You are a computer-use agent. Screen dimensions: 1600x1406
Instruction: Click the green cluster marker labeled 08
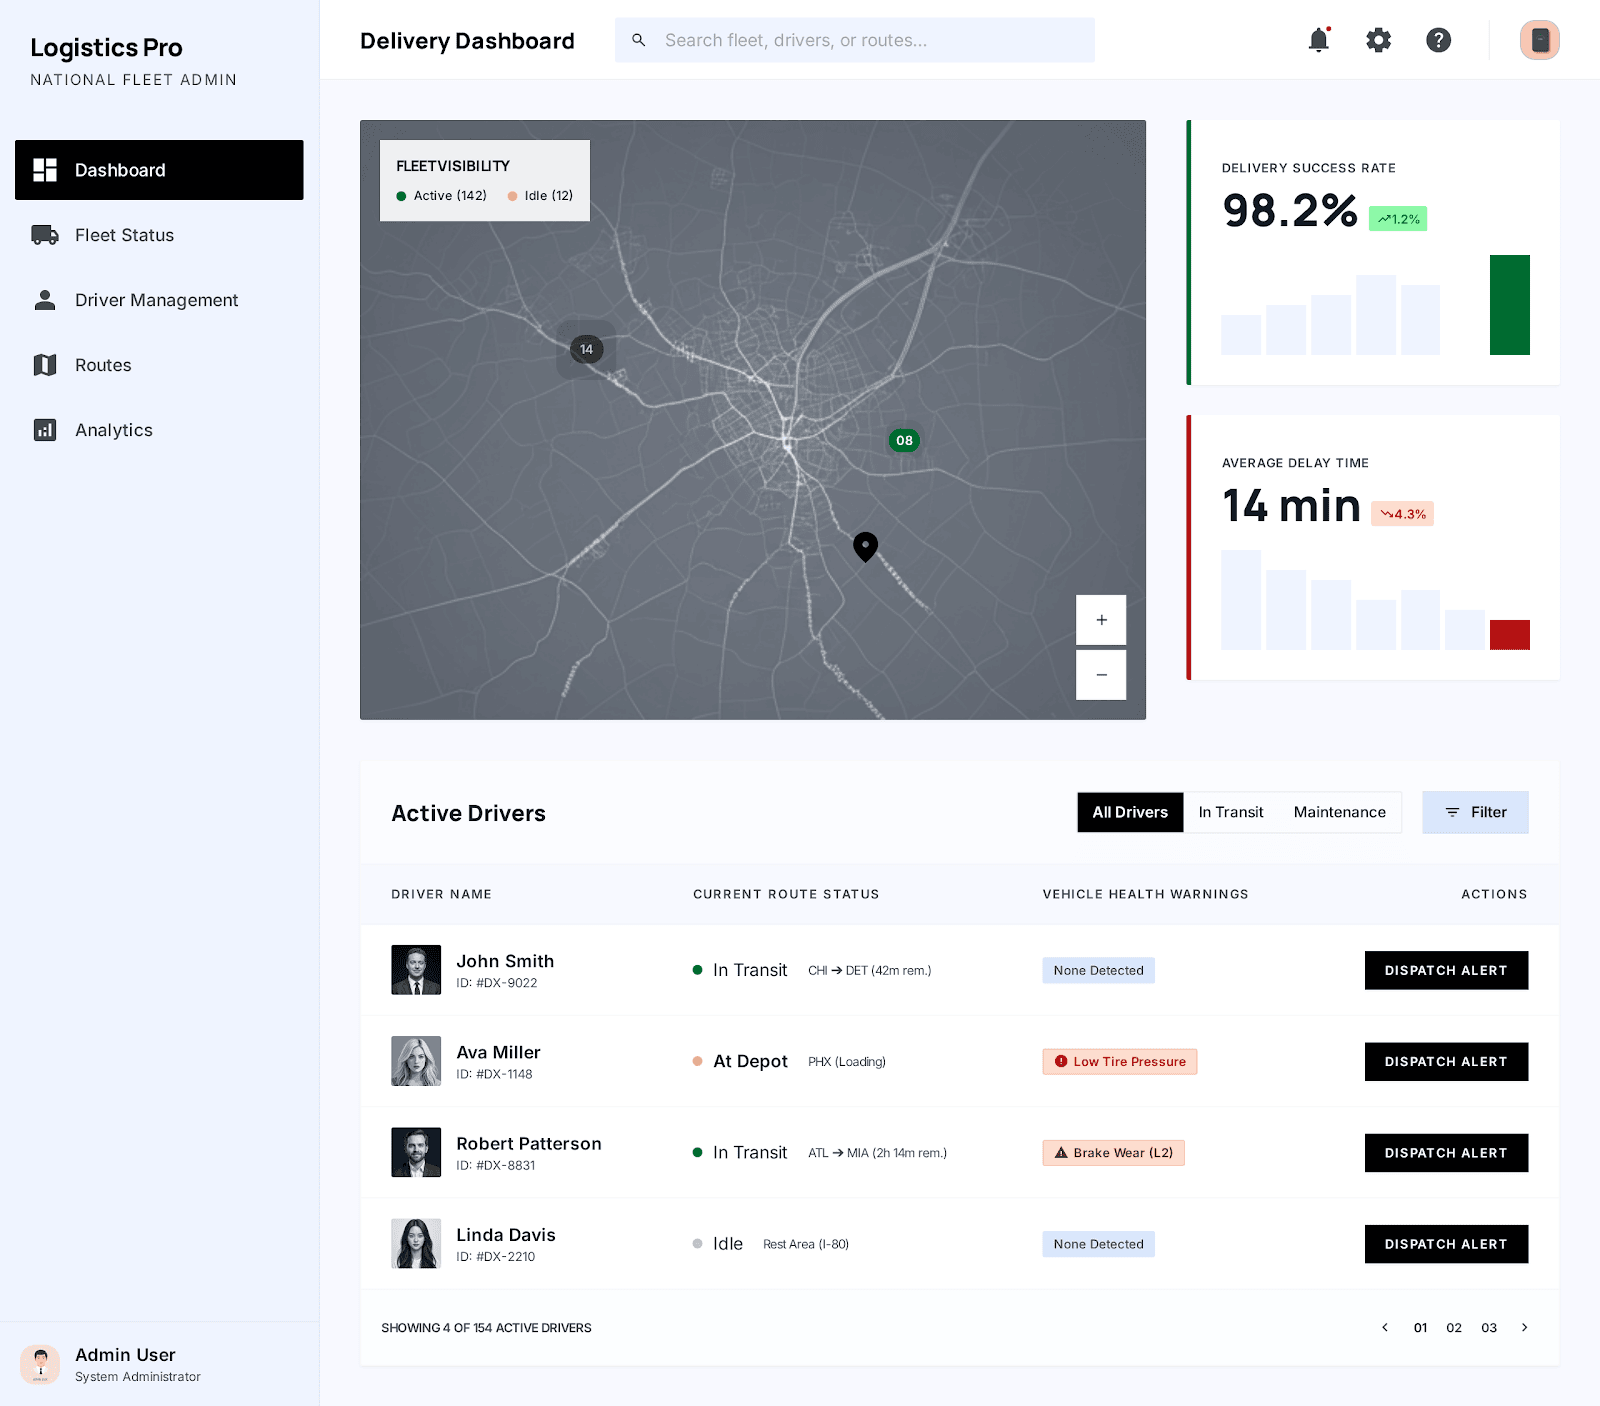coord(903,439)
